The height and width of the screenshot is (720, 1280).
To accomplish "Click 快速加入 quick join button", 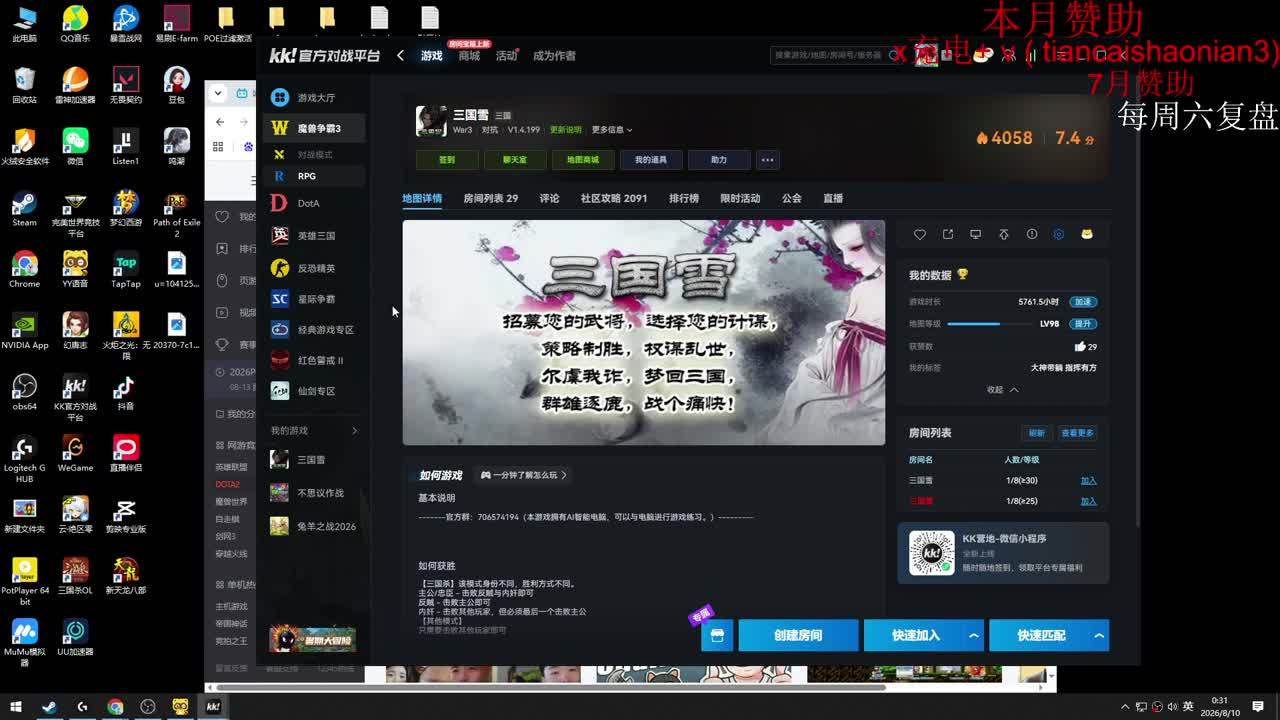I will (x=914, y=636).
